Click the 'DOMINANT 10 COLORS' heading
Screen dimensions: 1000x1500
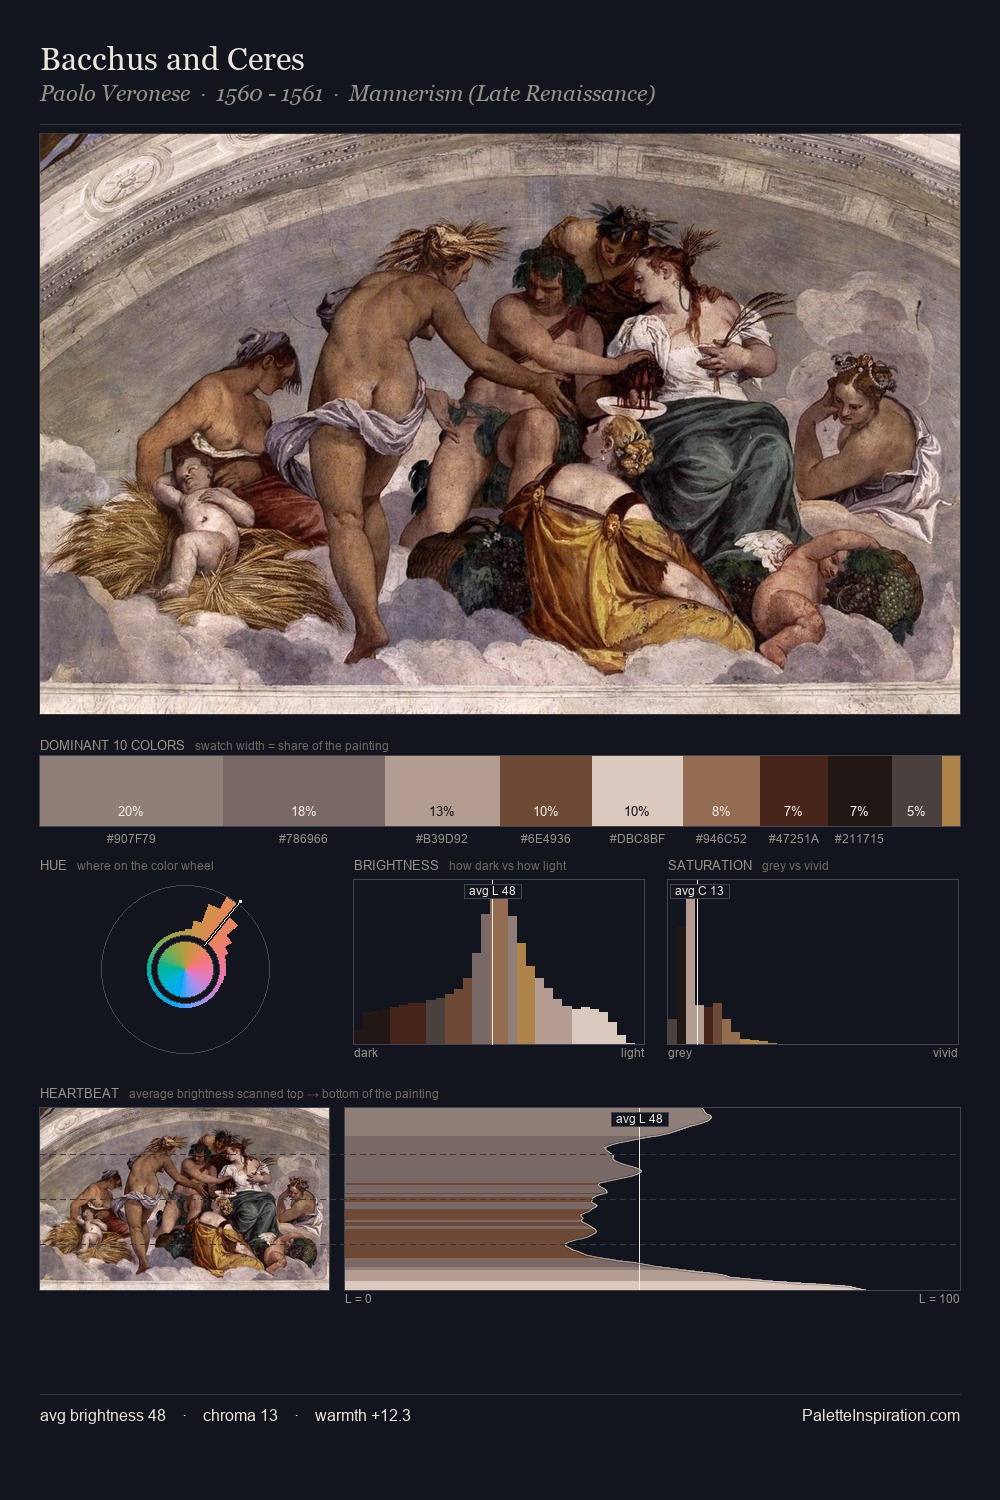(112, 745)
